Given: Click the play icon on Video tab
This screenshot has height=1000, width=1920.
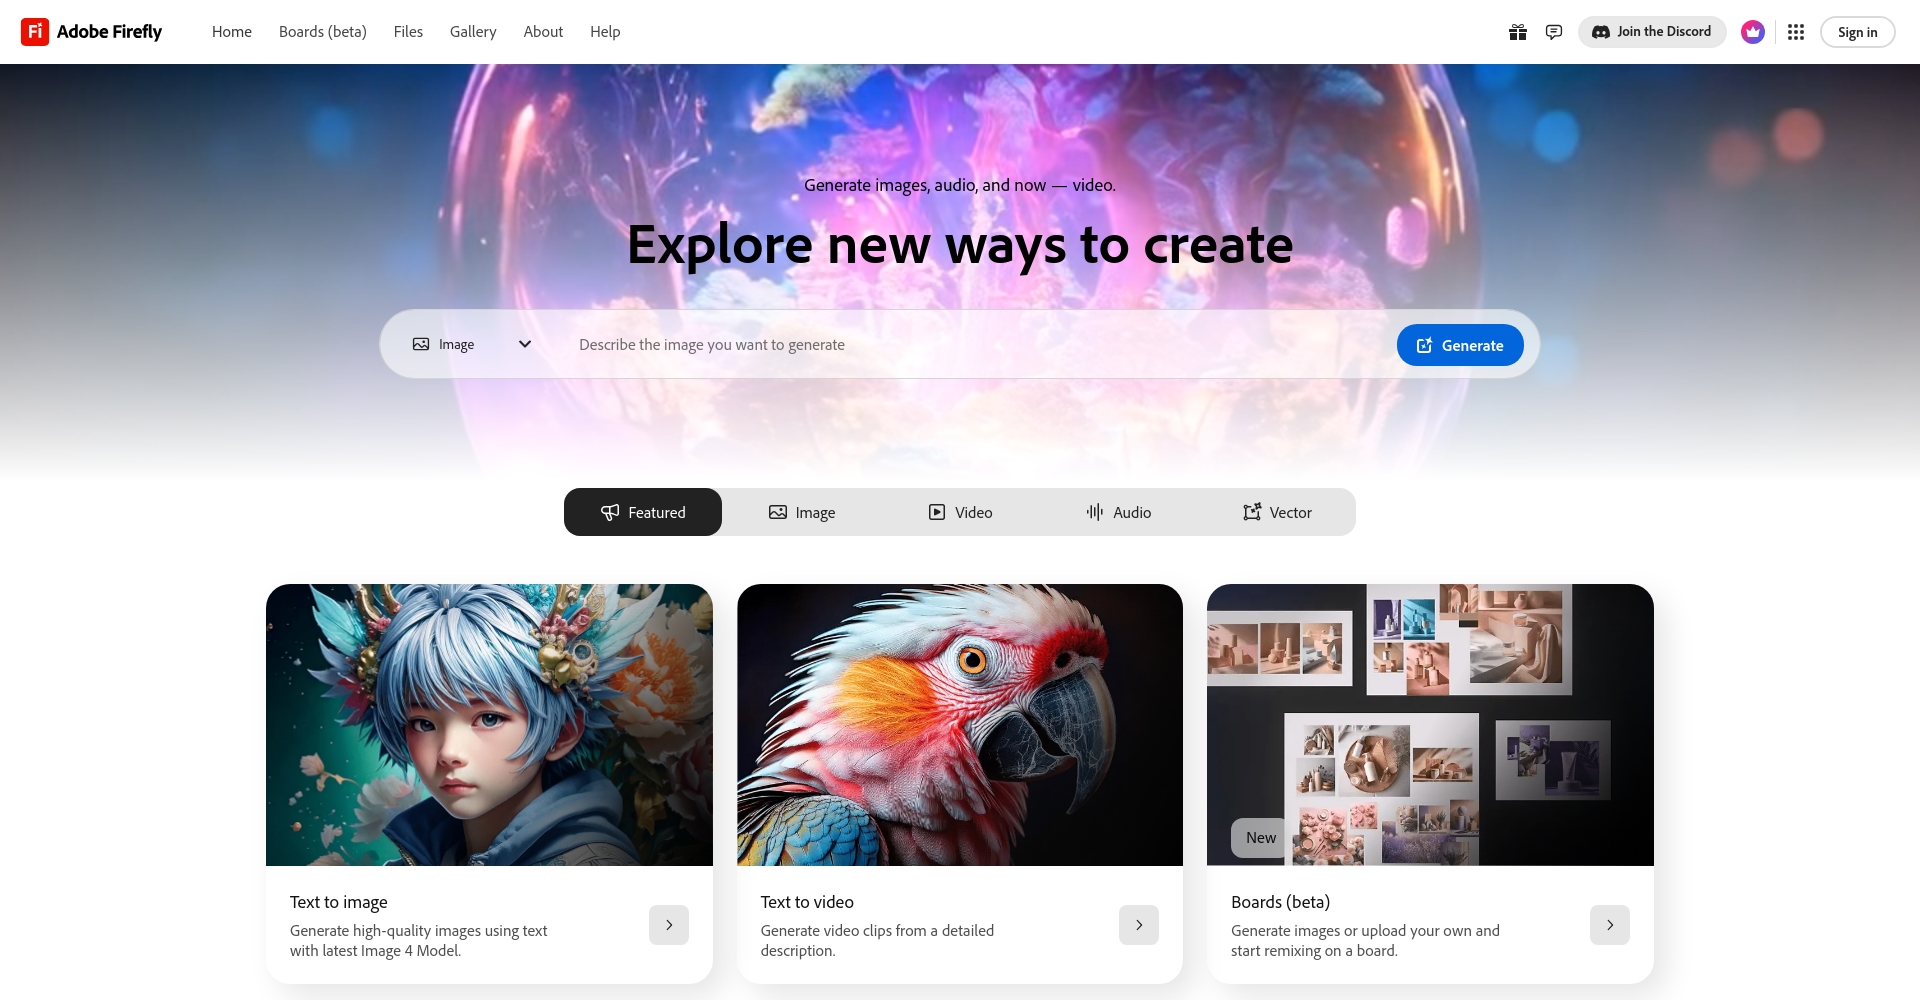Looking at the screenshot, I should click(937, 512).
